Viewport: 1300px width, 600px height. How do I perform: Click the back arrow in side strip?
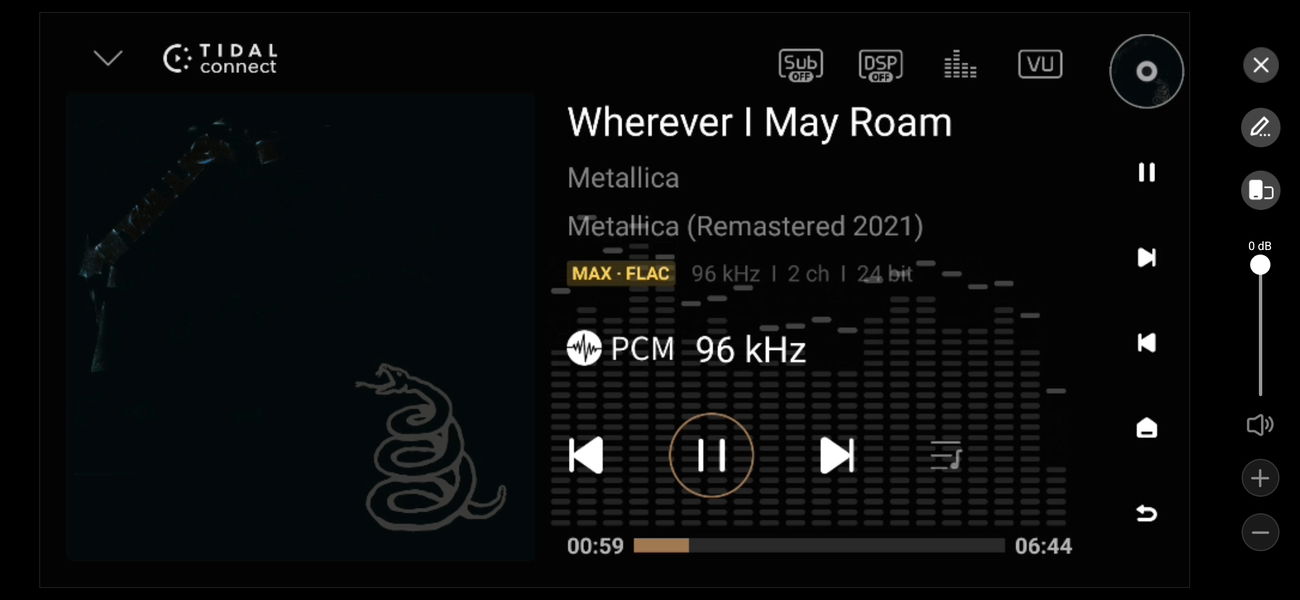(1147, 513)
